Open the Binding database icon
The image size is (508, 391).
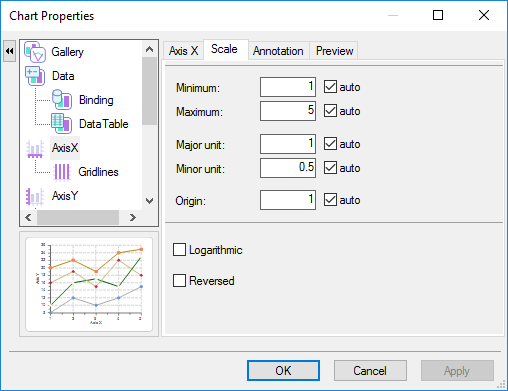coord(62,100)
